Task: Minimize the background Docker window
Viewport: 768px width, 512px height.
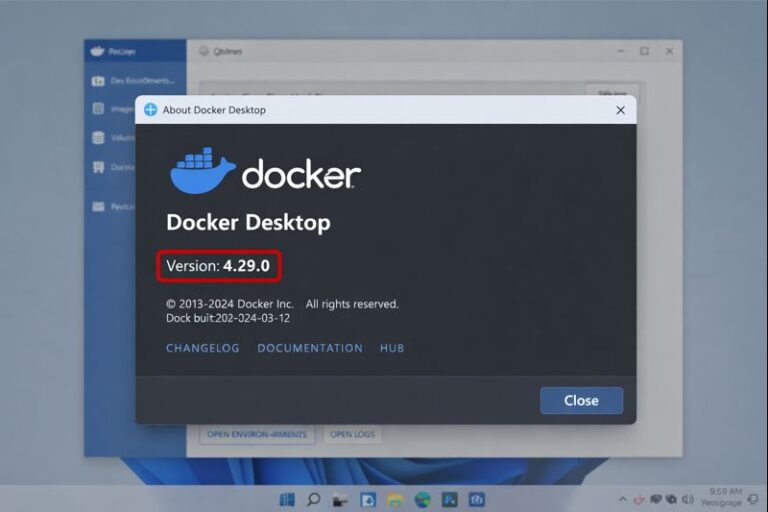Action: pyautogui.click(x=621, y=51)
